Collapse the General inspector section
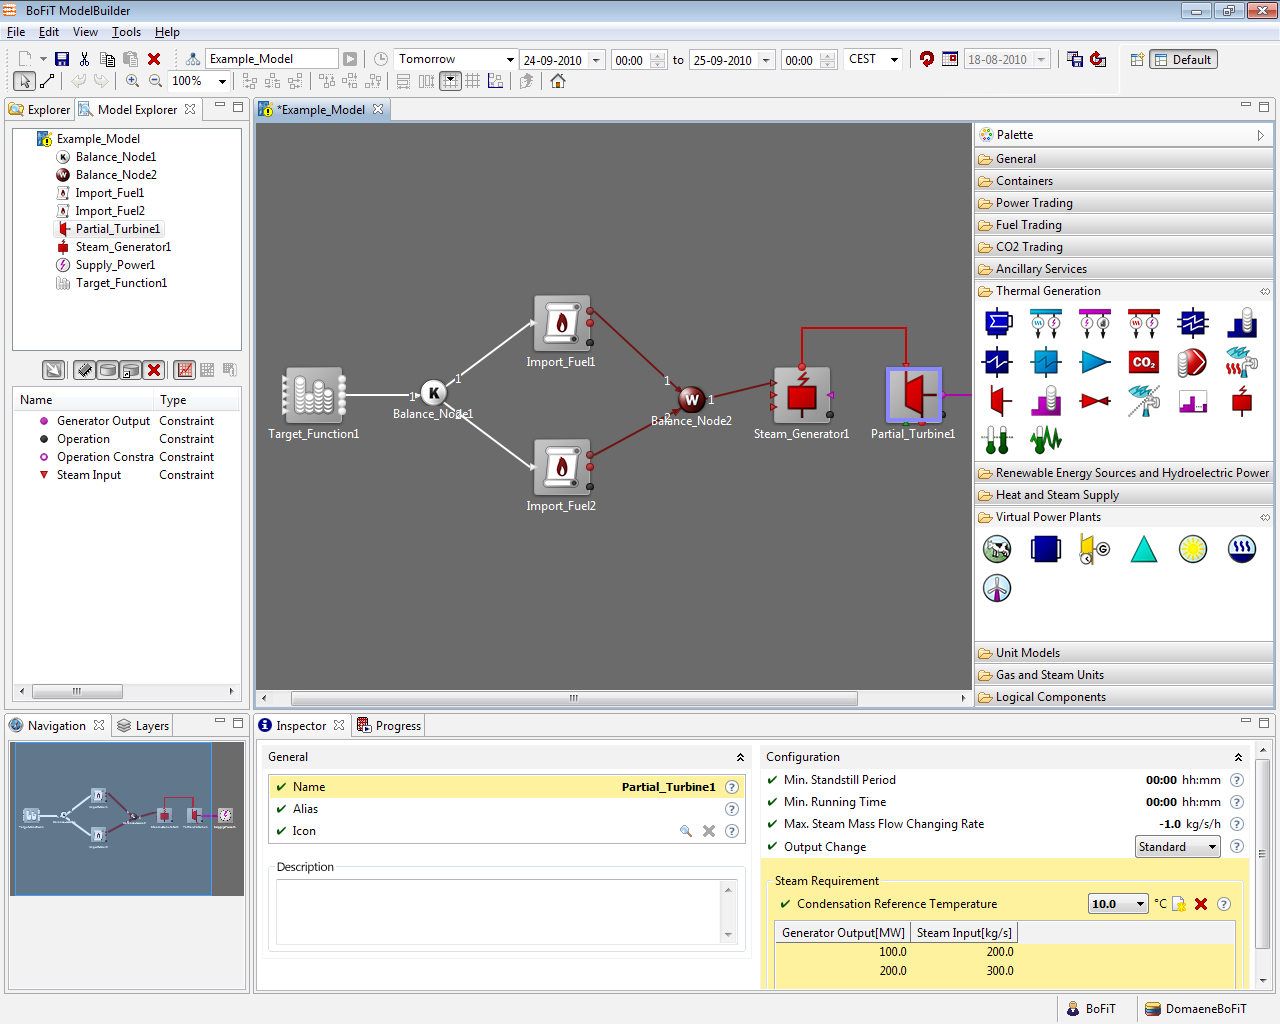The image size is (1280, 1024). coord(740,757)
